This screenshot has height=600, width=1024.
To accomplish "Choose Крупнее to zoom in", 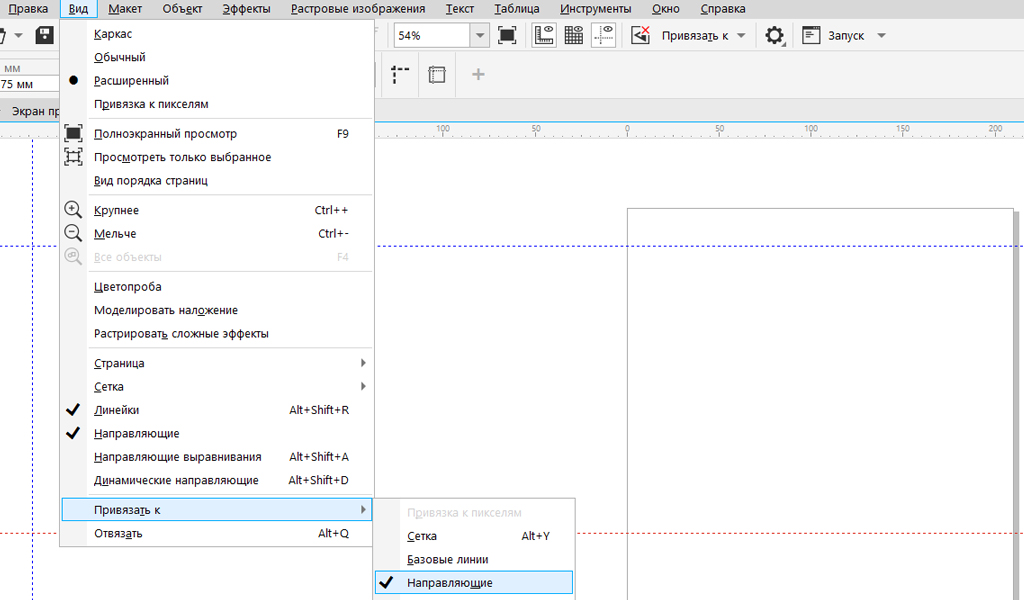I will pos(116,211).
